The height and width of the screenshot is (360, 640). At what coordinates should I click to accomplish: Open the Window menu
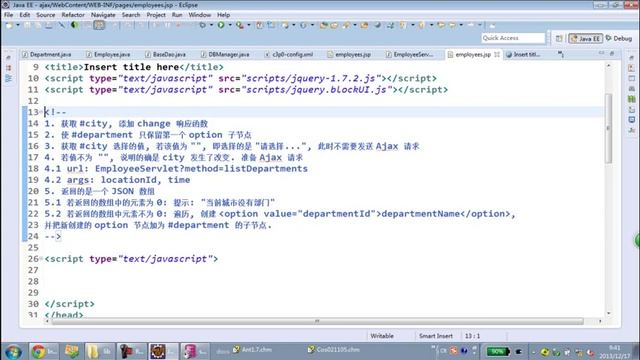pos(200,15)
